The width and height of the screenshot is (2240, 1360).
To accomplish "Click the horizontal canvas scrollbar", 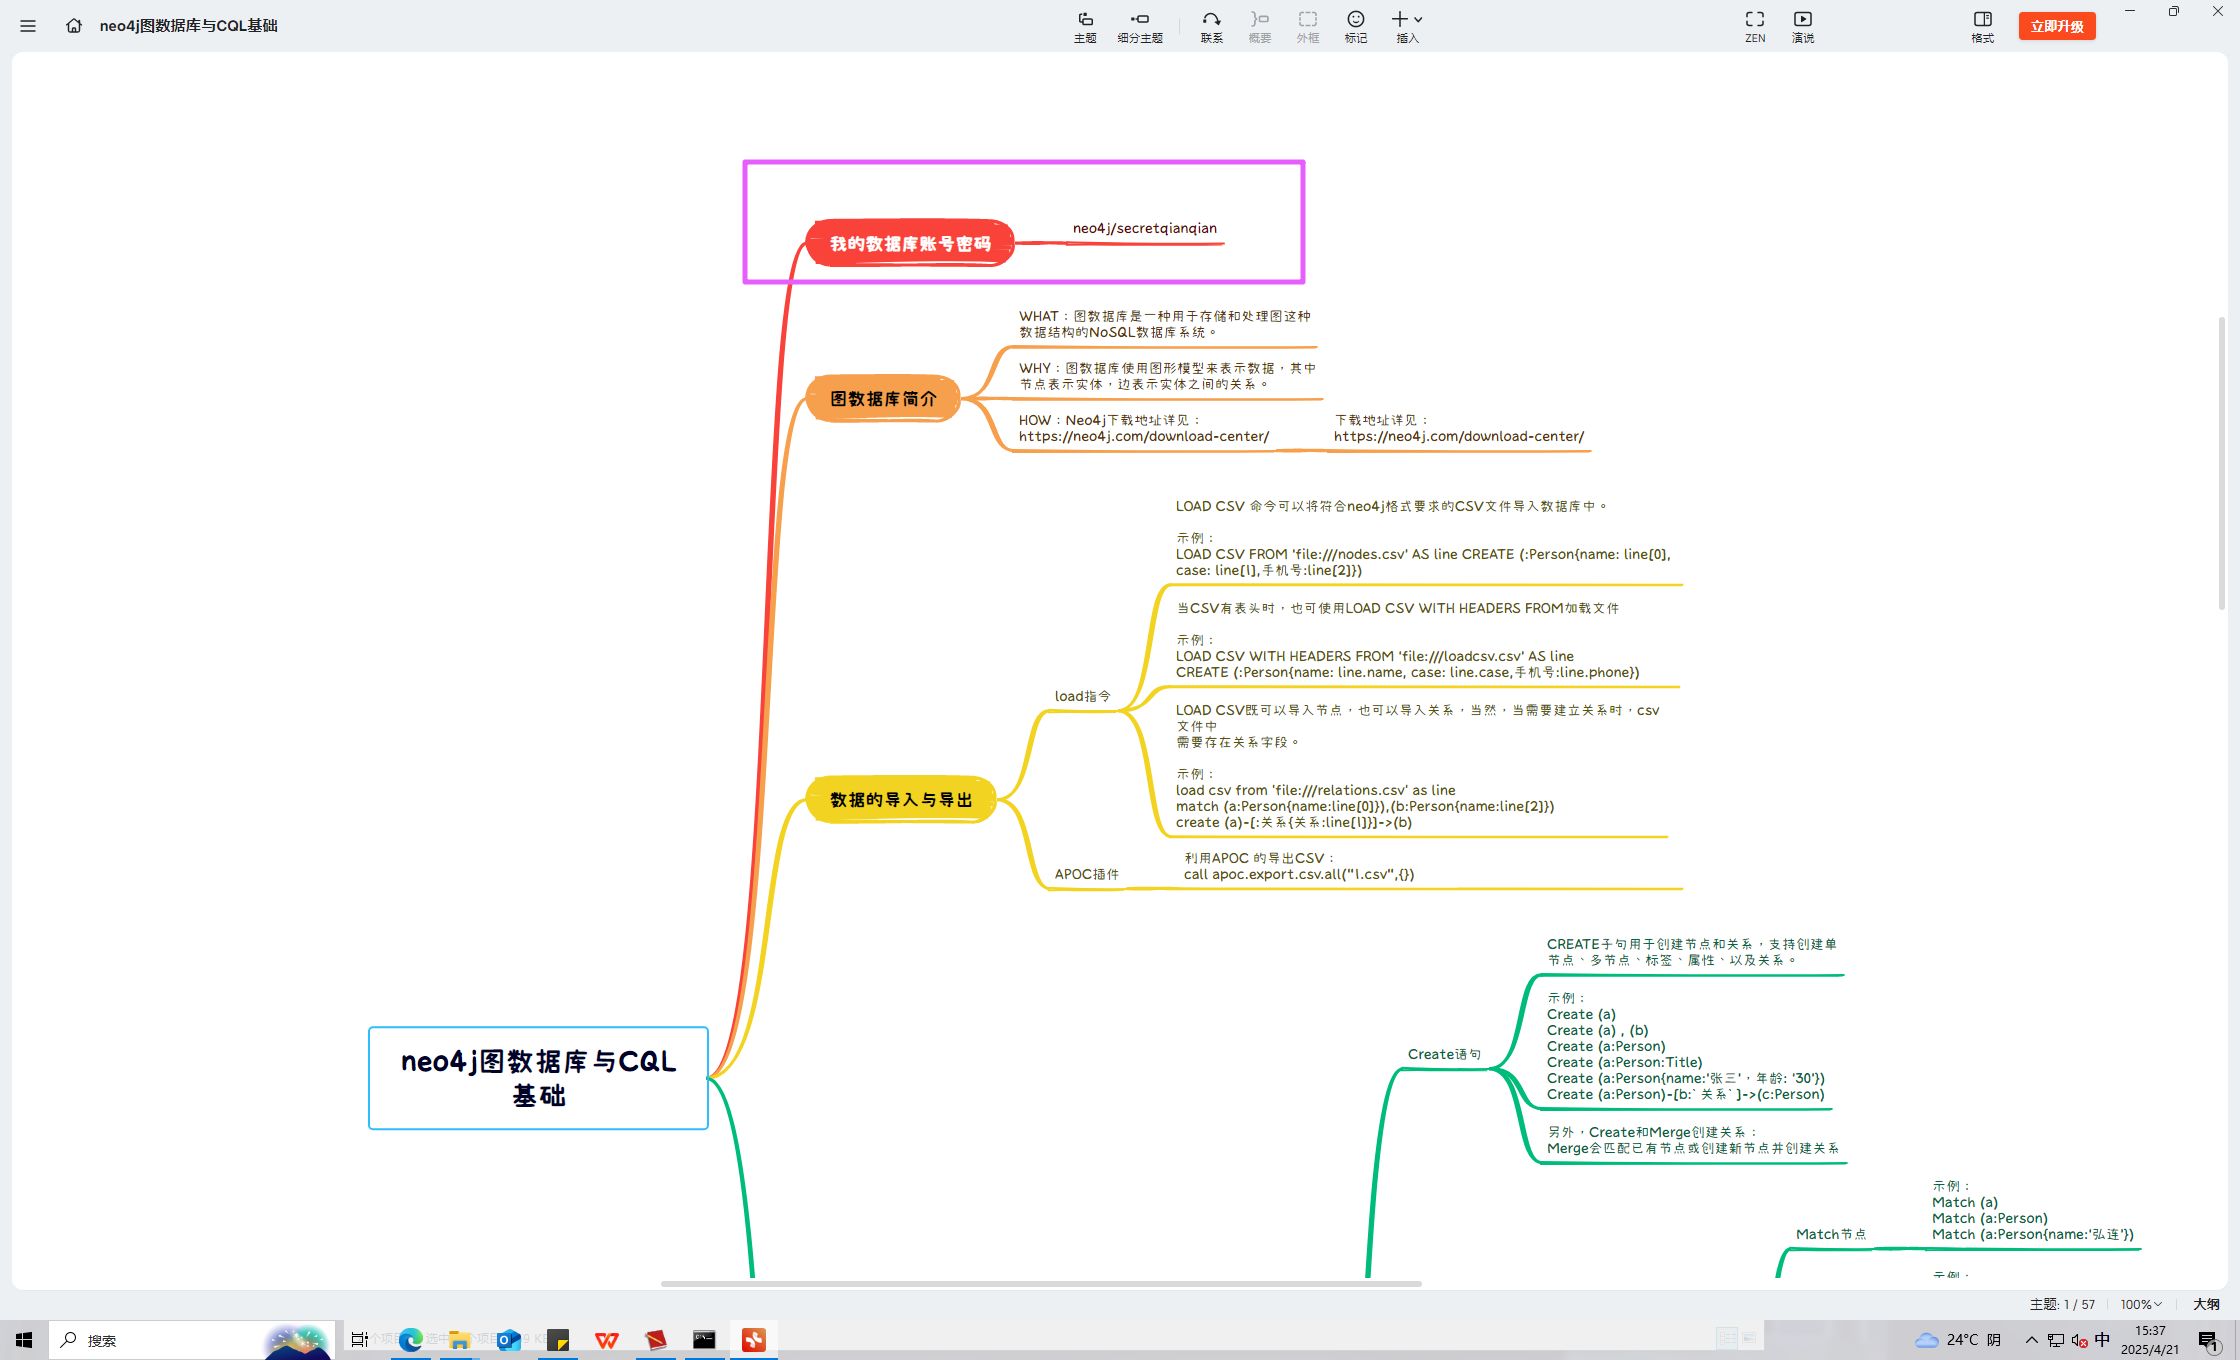I will pyautogui.click(x=1041, y=1283).
